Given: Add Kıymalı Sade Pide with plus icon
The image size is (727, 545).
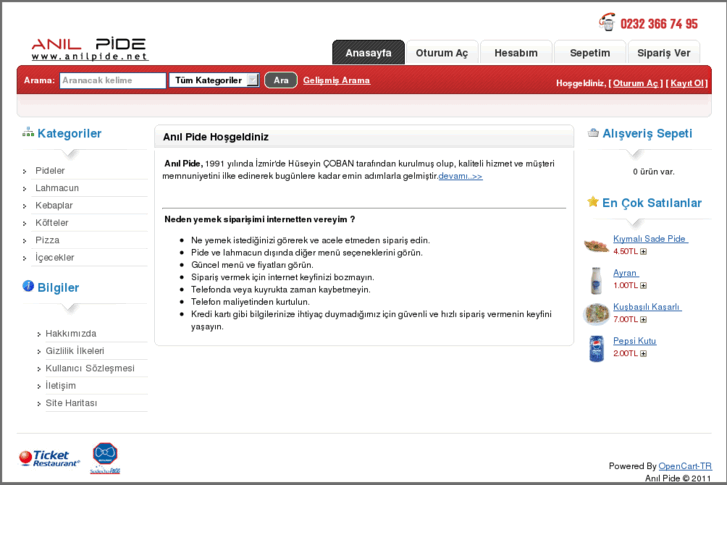Looking at the screenshot, I should [644, 251].
